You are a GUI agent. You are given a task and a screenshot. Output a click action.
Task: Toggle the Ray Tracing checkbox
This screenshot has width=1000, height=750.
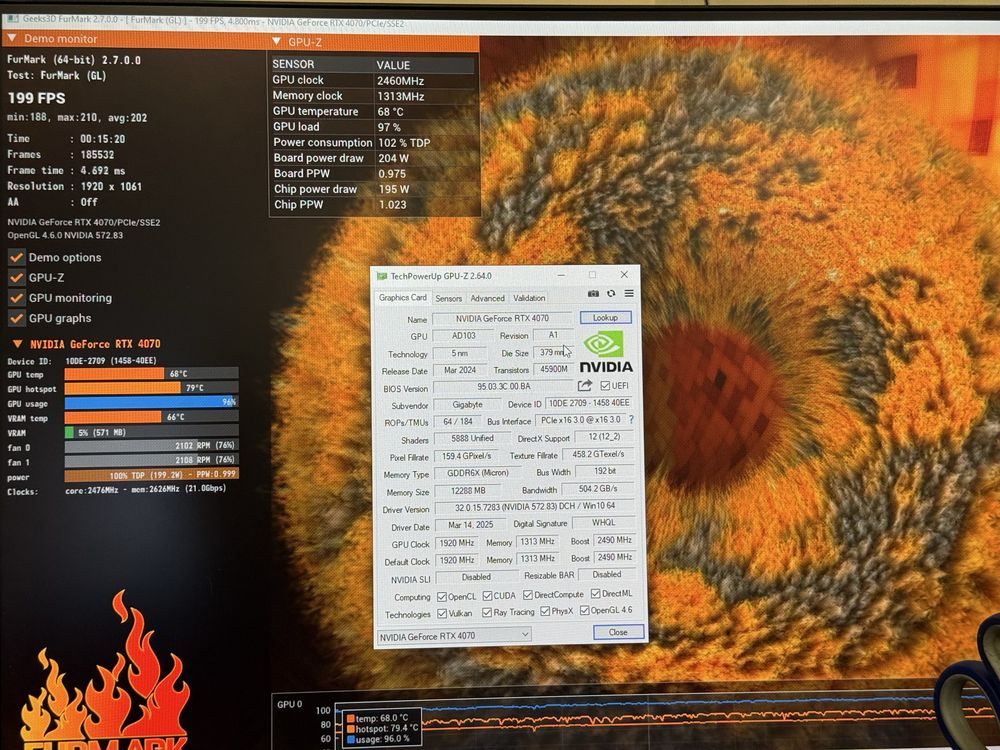[x=487, y=612]
